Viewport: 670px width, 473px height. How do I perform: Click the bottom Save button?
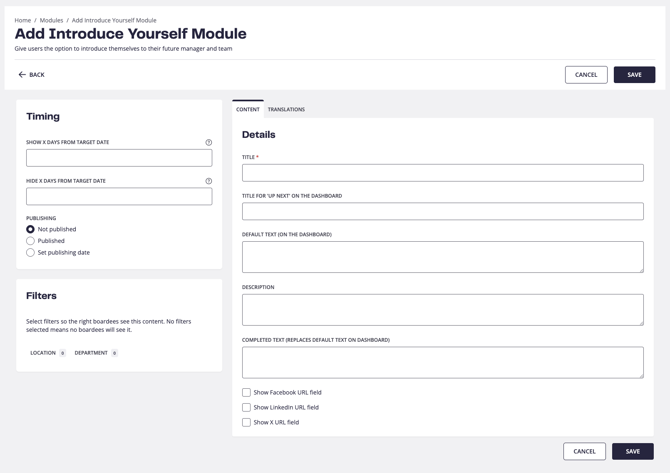pos(633,451)
